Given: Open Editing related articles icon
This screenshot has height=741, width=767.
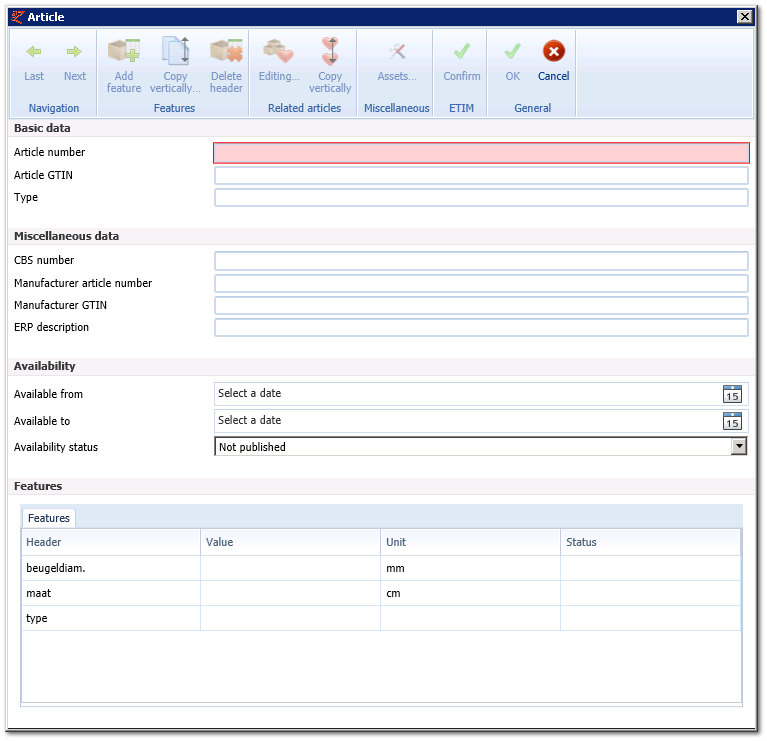Looking at the screenshot, I should [x=279, y=51].
